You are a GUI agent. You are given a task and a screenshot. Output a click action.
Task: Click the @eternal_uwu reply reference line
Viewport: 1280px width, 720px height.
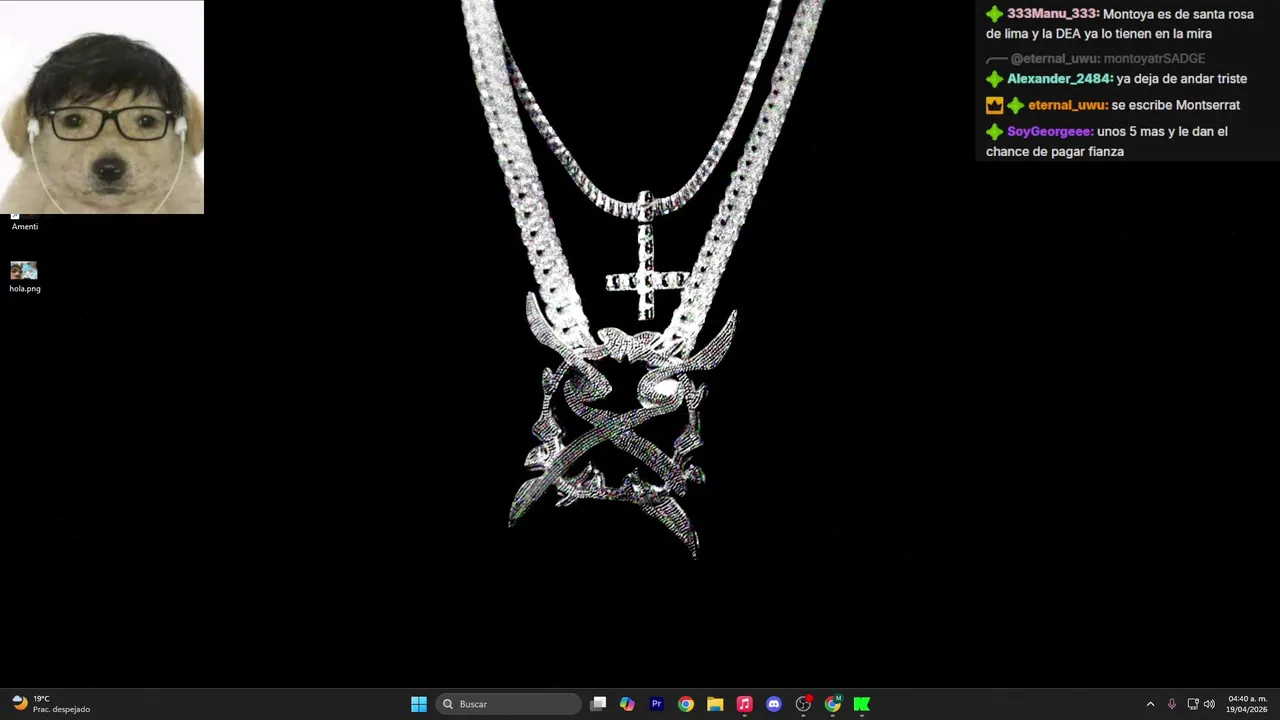(x=1096, y=59)
